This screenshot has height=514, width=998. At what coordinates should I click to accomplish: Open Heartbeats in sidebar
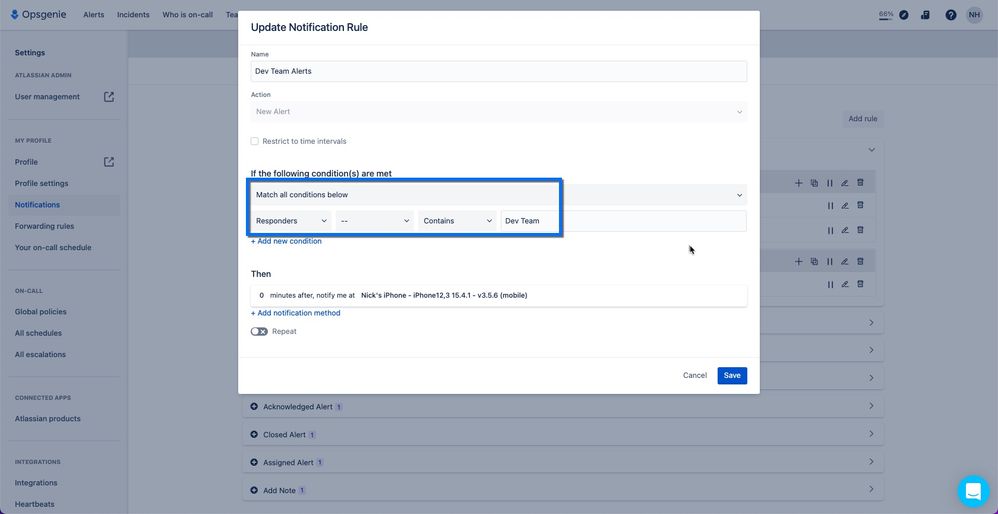(x=34, y=504)
